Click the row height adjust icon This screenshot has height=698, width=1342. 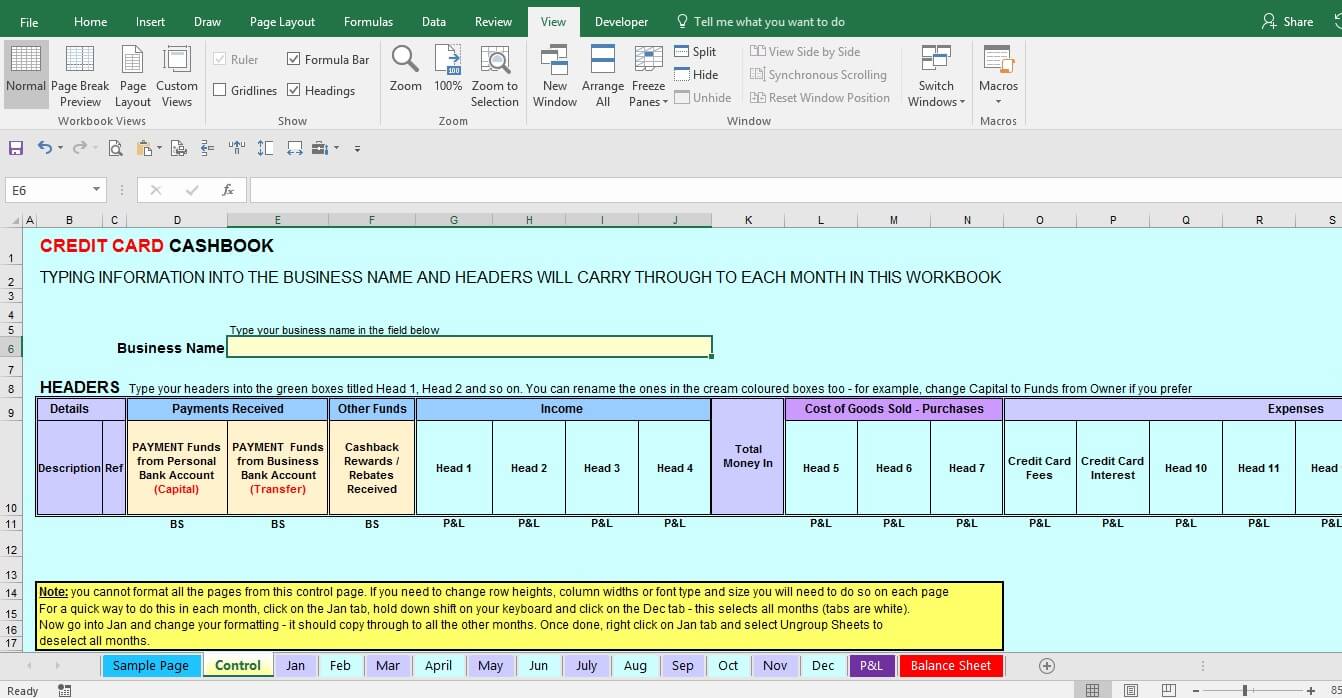tap(265, 148)
